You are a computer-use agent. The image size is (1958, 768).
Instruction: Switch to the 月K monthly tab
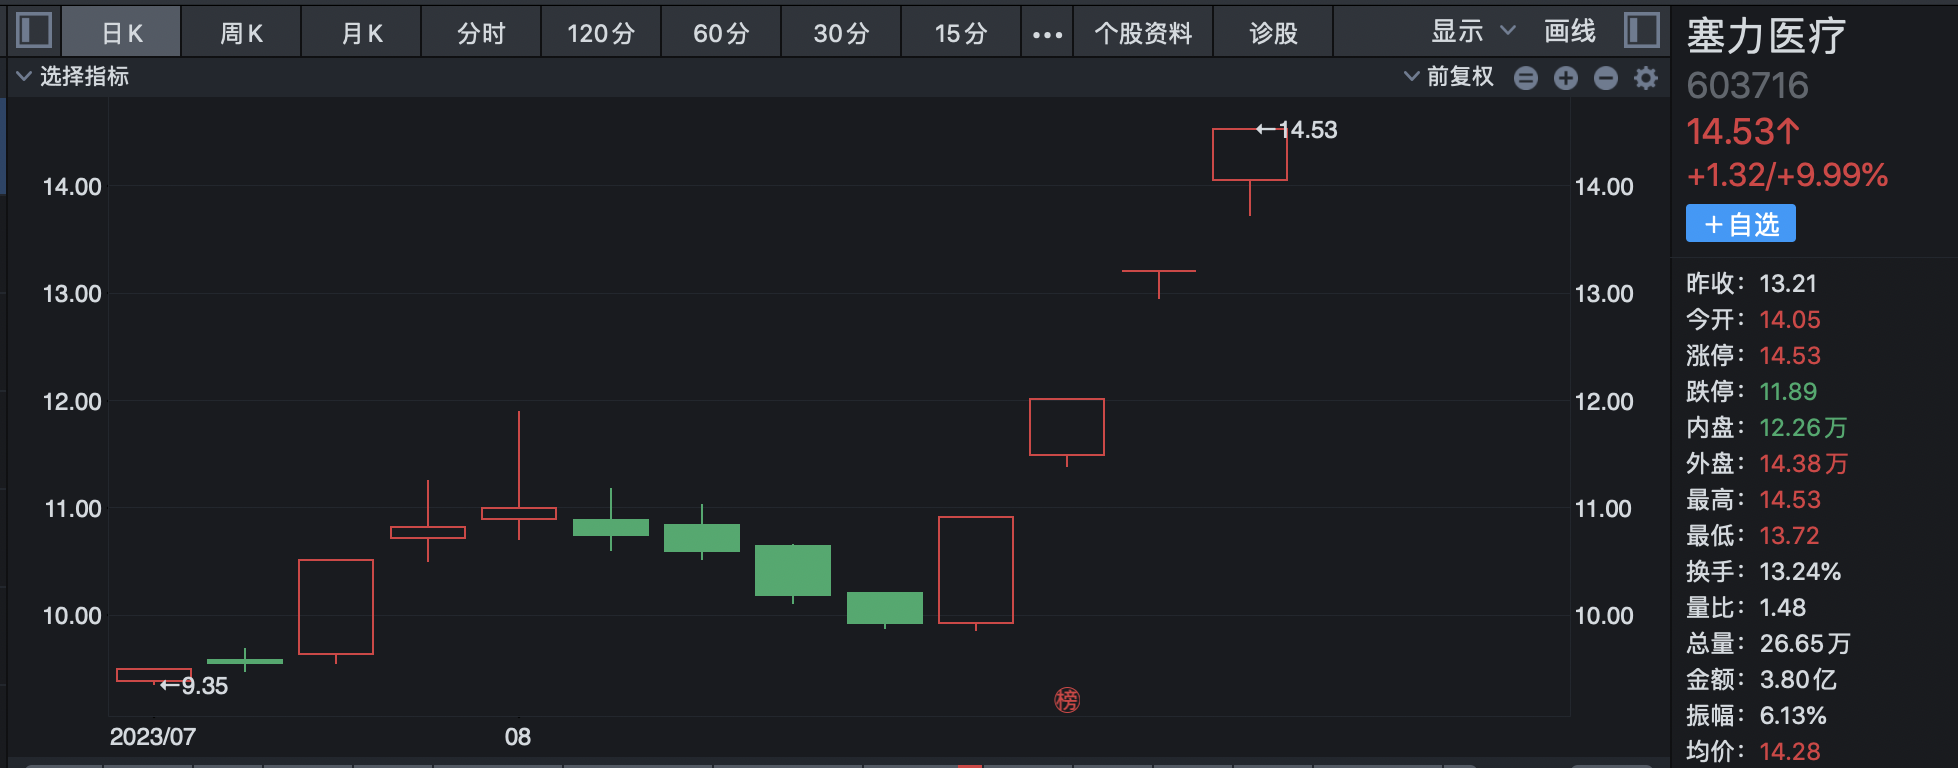click(362, 34)
